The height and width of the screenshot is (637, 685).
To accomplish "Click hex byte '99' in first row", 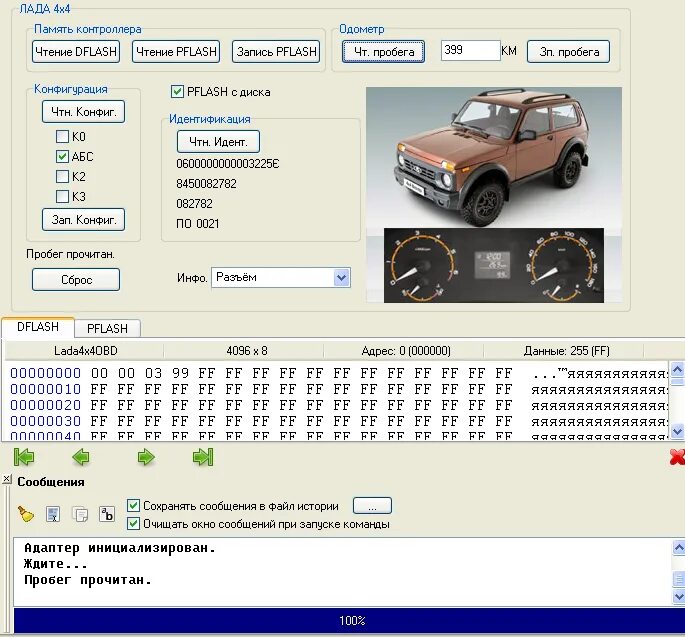I will [180, 373].
